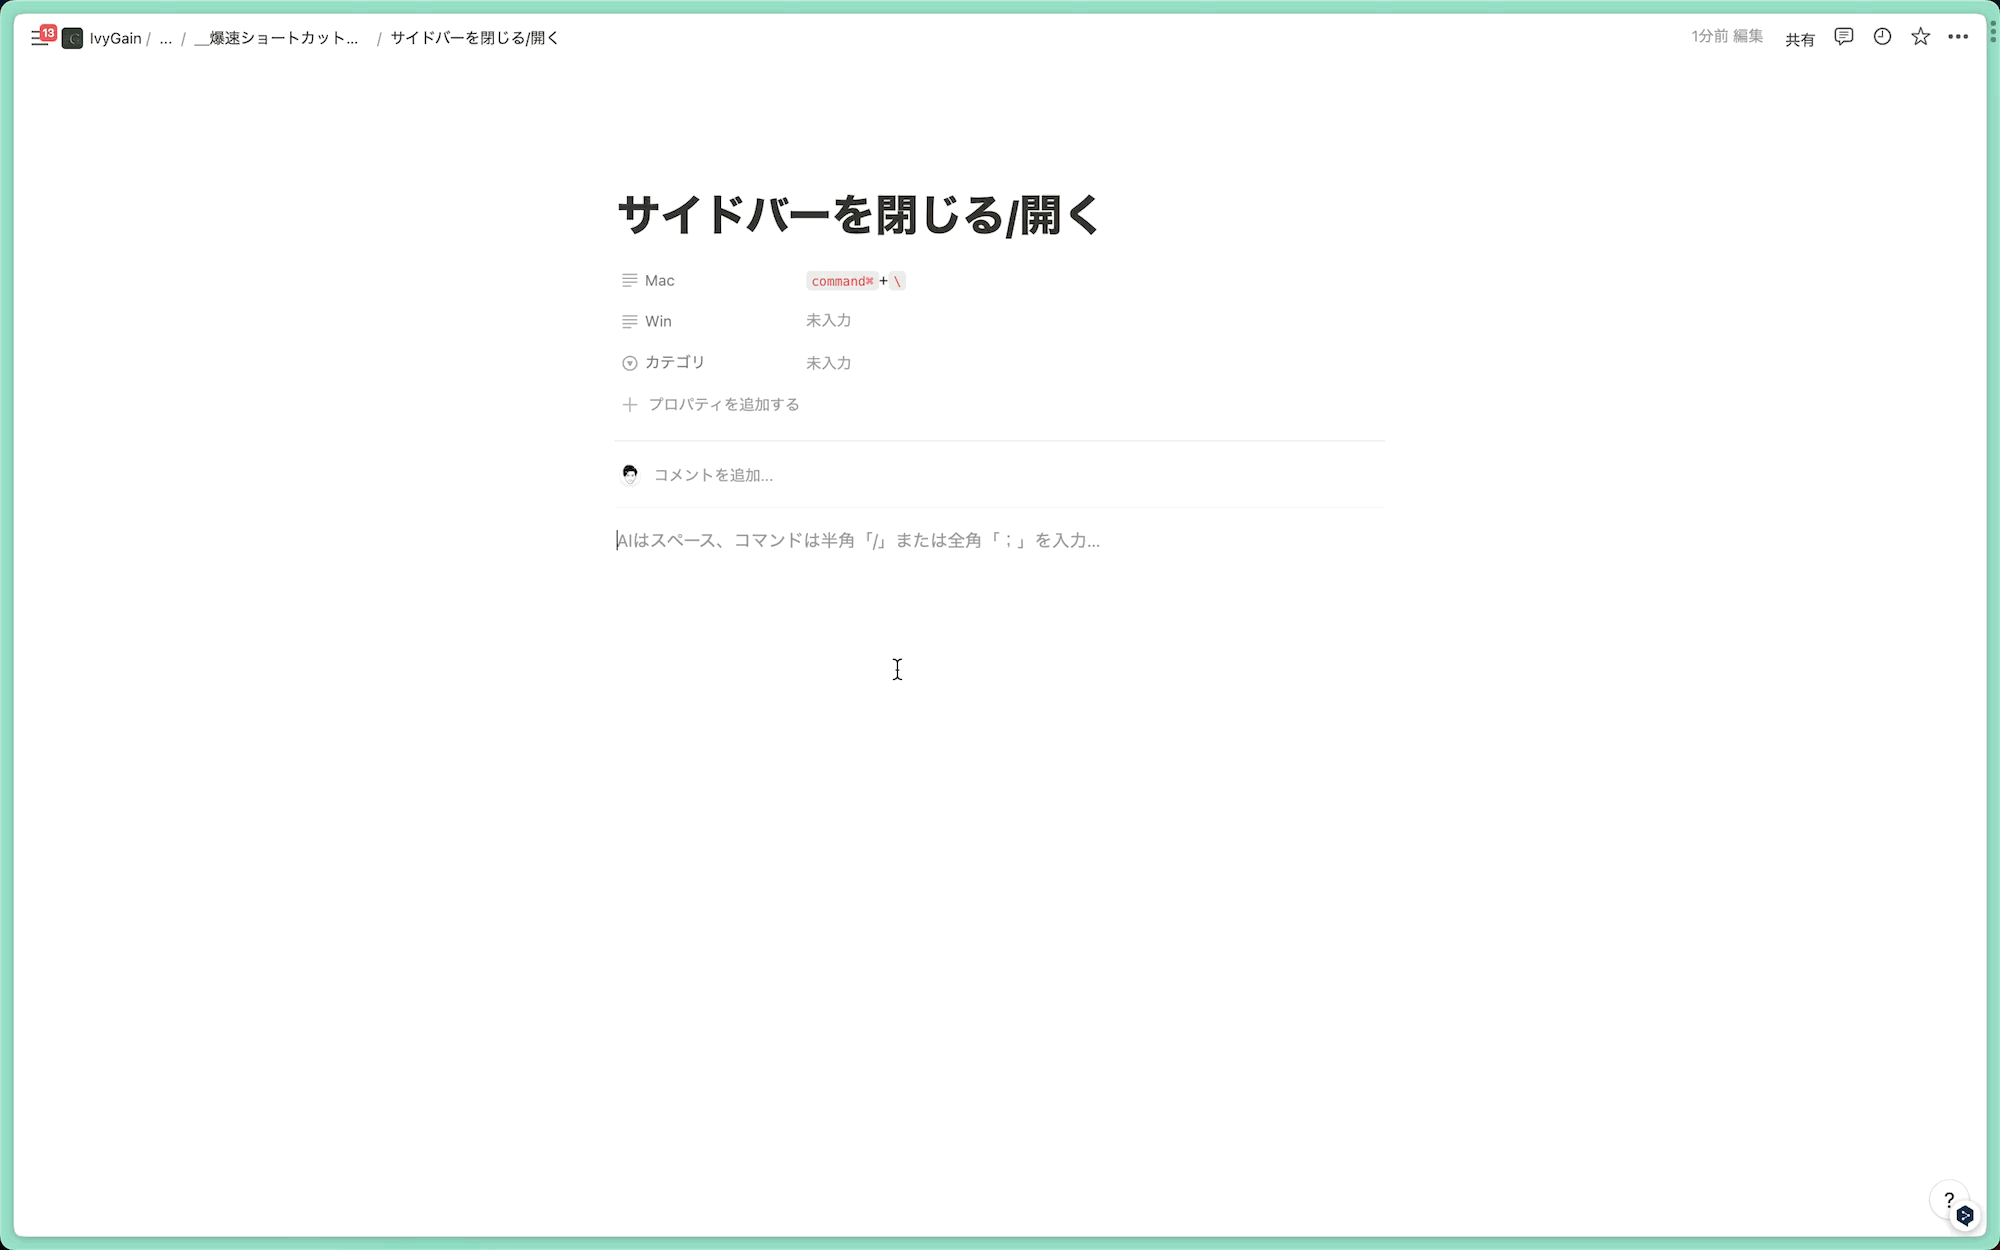Open page update history clock icon

point(1882,37)
